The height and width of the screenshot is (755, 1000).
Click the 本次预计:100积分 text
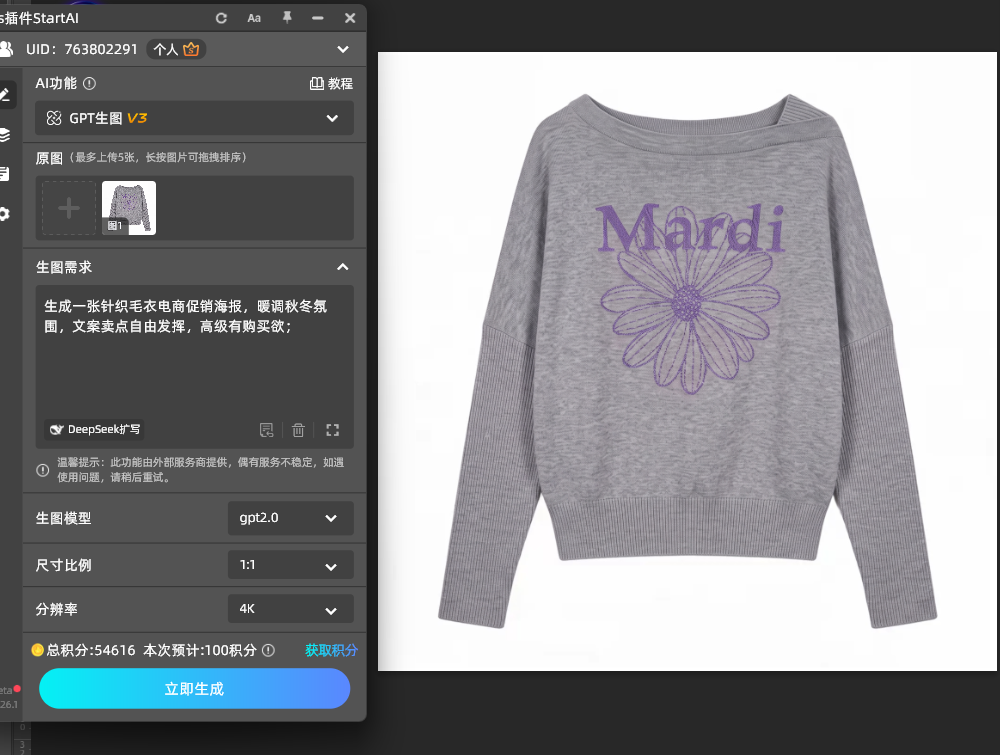(200, 650)
